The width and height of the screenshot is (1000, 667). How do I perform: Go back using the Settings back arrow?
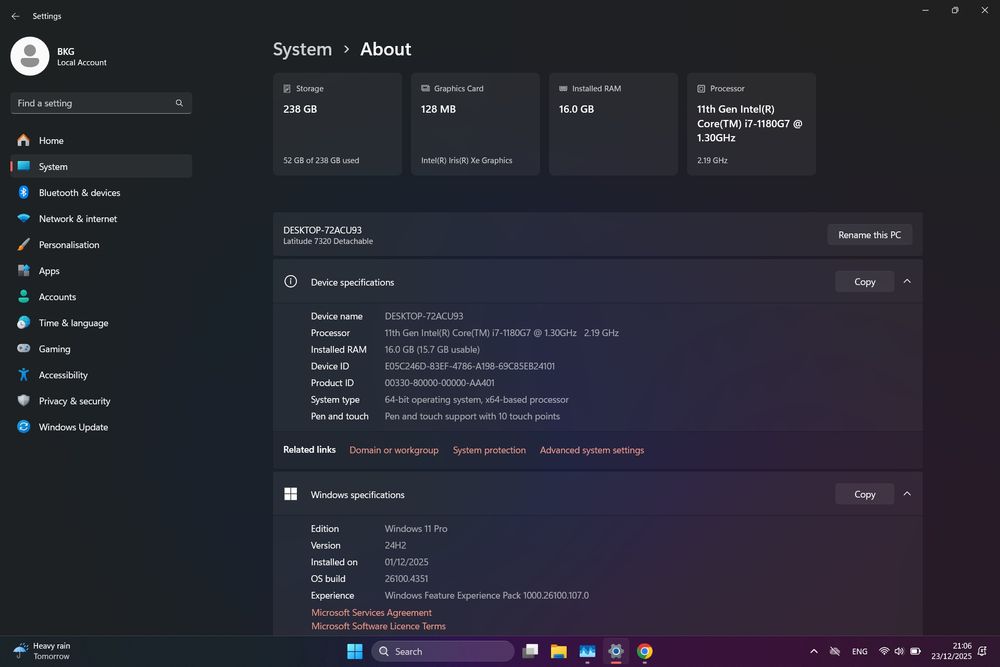pyautogui.click(x=15, y=16)
